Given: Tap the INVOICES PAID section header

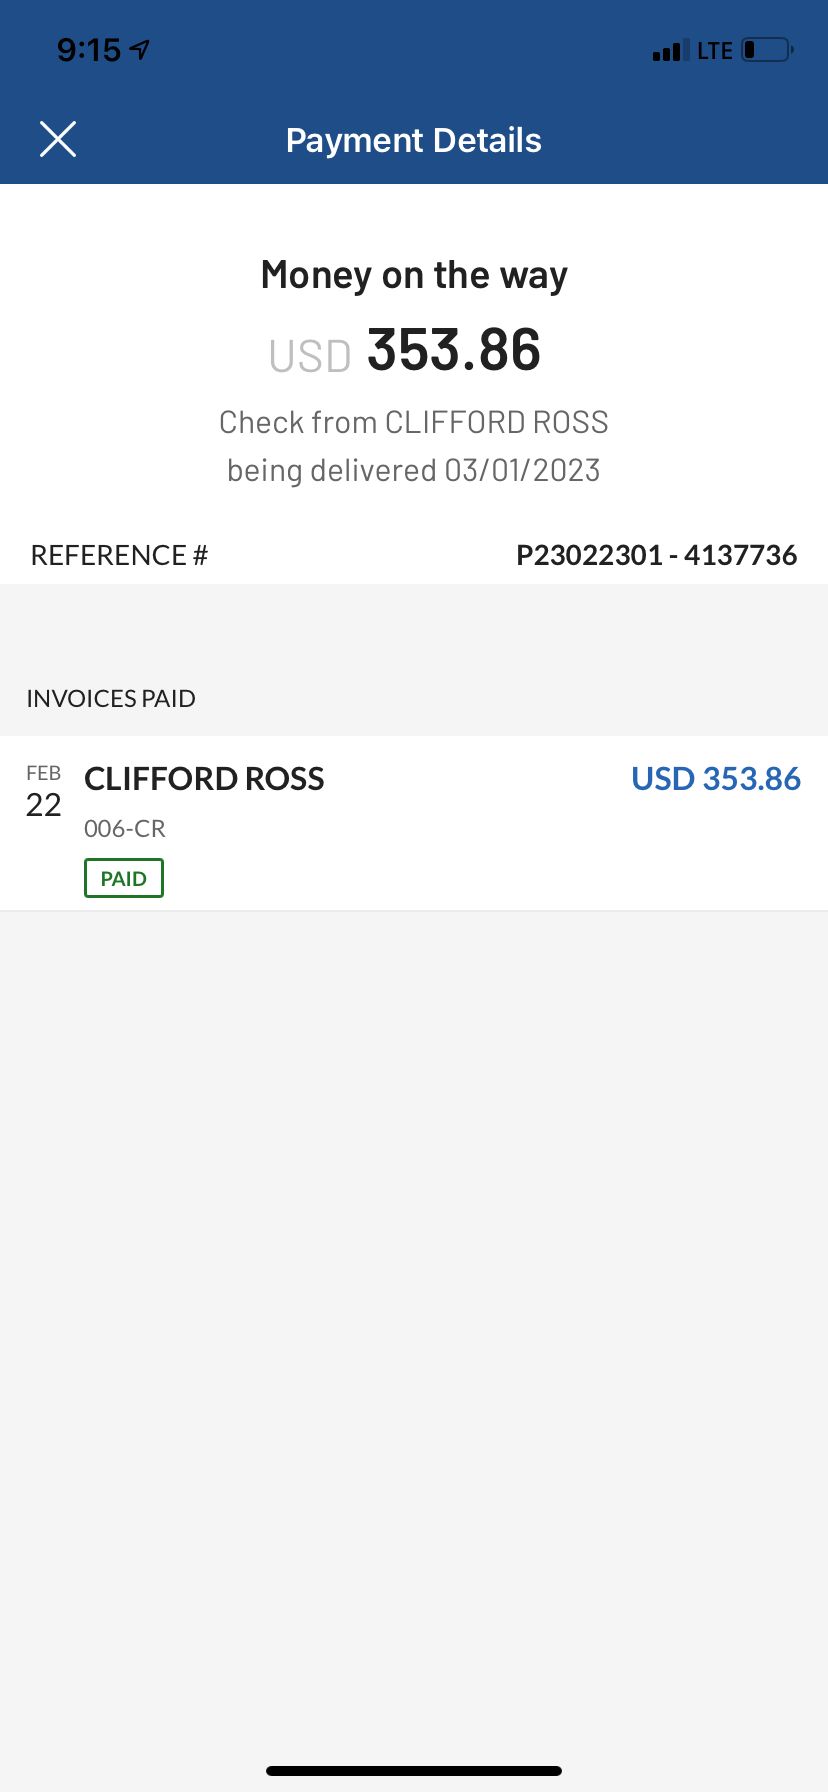Looking at the screenshot, I should [x=111, y=698].
